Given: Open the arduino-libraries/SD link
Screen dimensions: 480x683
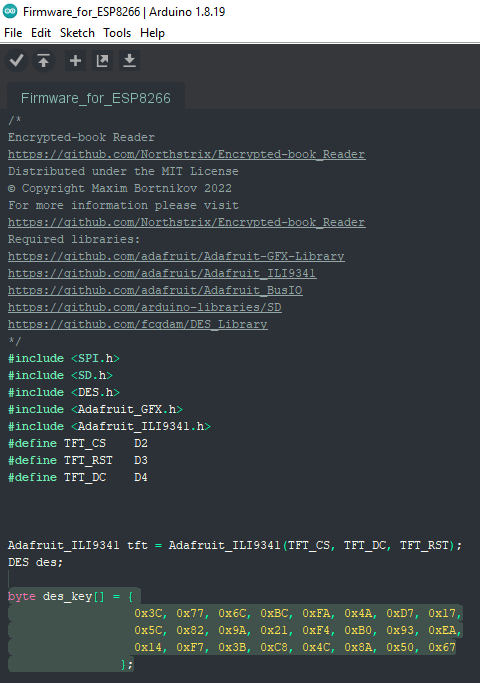Looking at the screenshot, I should pyautogui.click(x=145, y=307).
